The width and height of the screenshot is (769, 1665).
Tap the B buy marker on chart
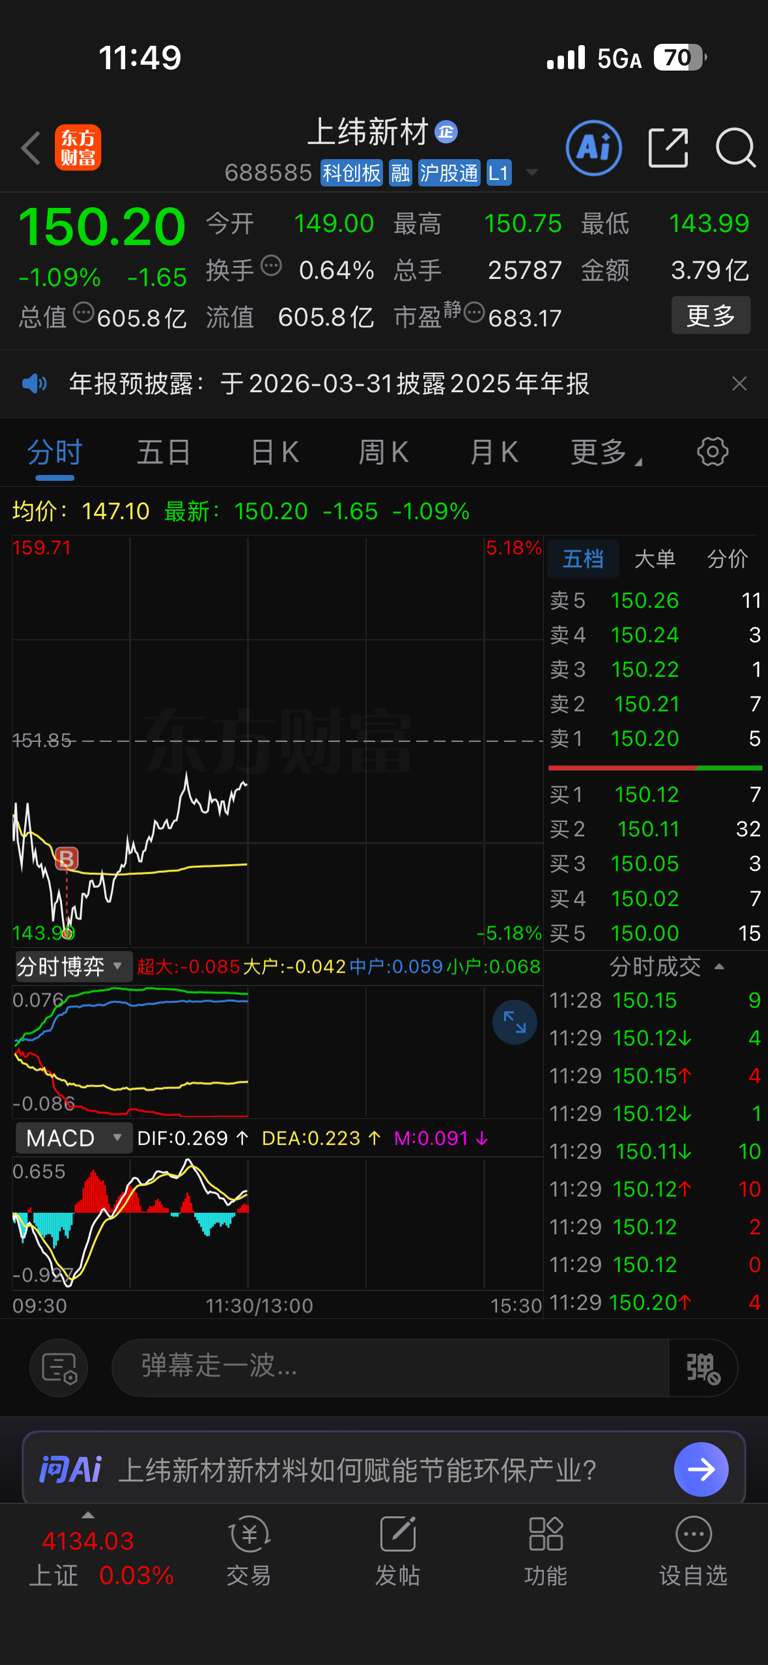click(x=66, y=858)
